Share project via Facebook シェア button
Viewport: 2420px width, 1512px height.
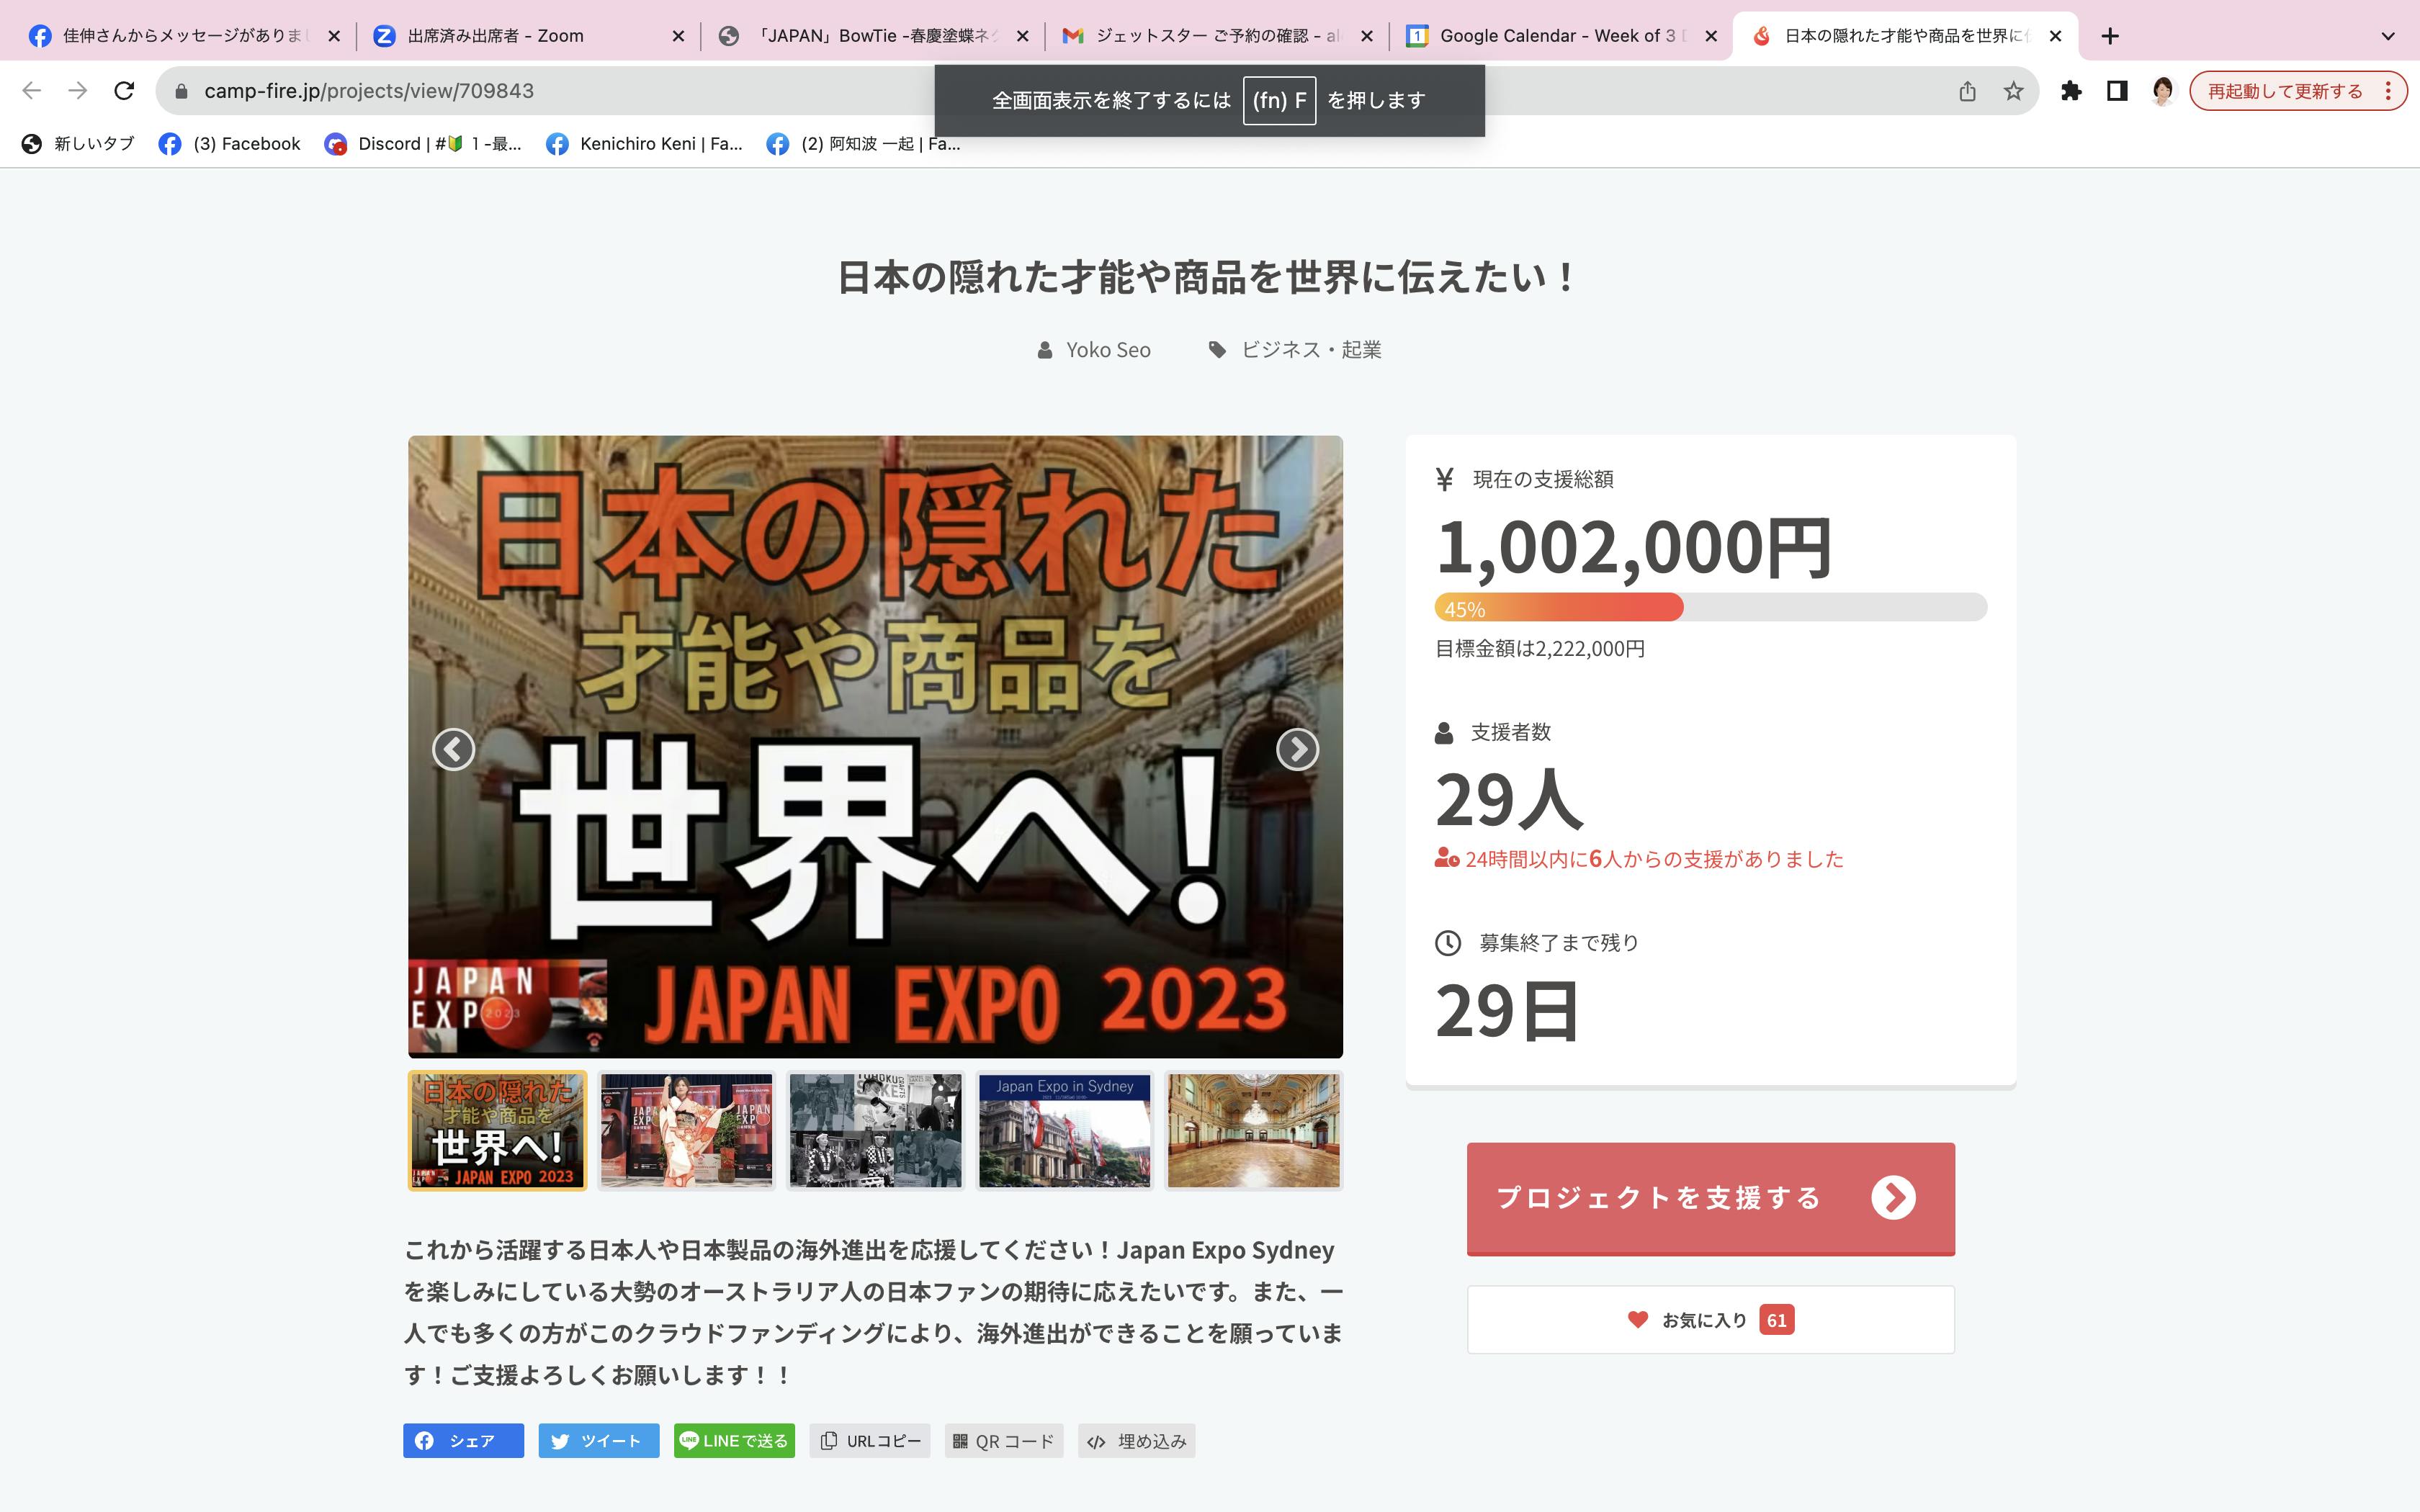(x=463, y=1441)
